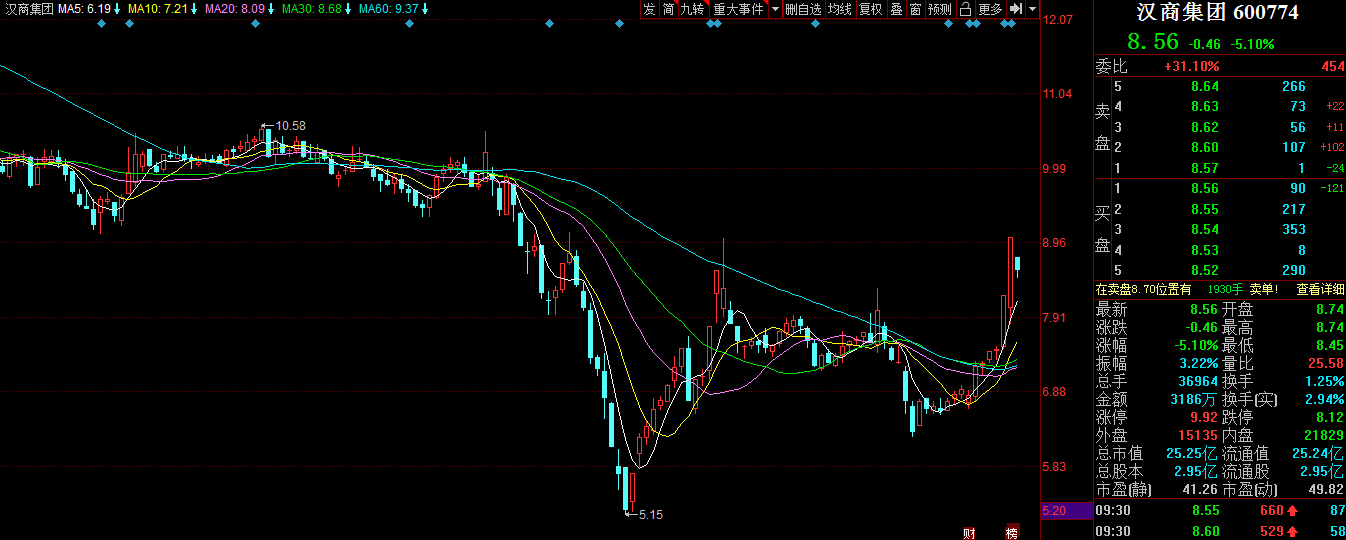Click 涨停 limit-up price 9.92

point(1203,418)
